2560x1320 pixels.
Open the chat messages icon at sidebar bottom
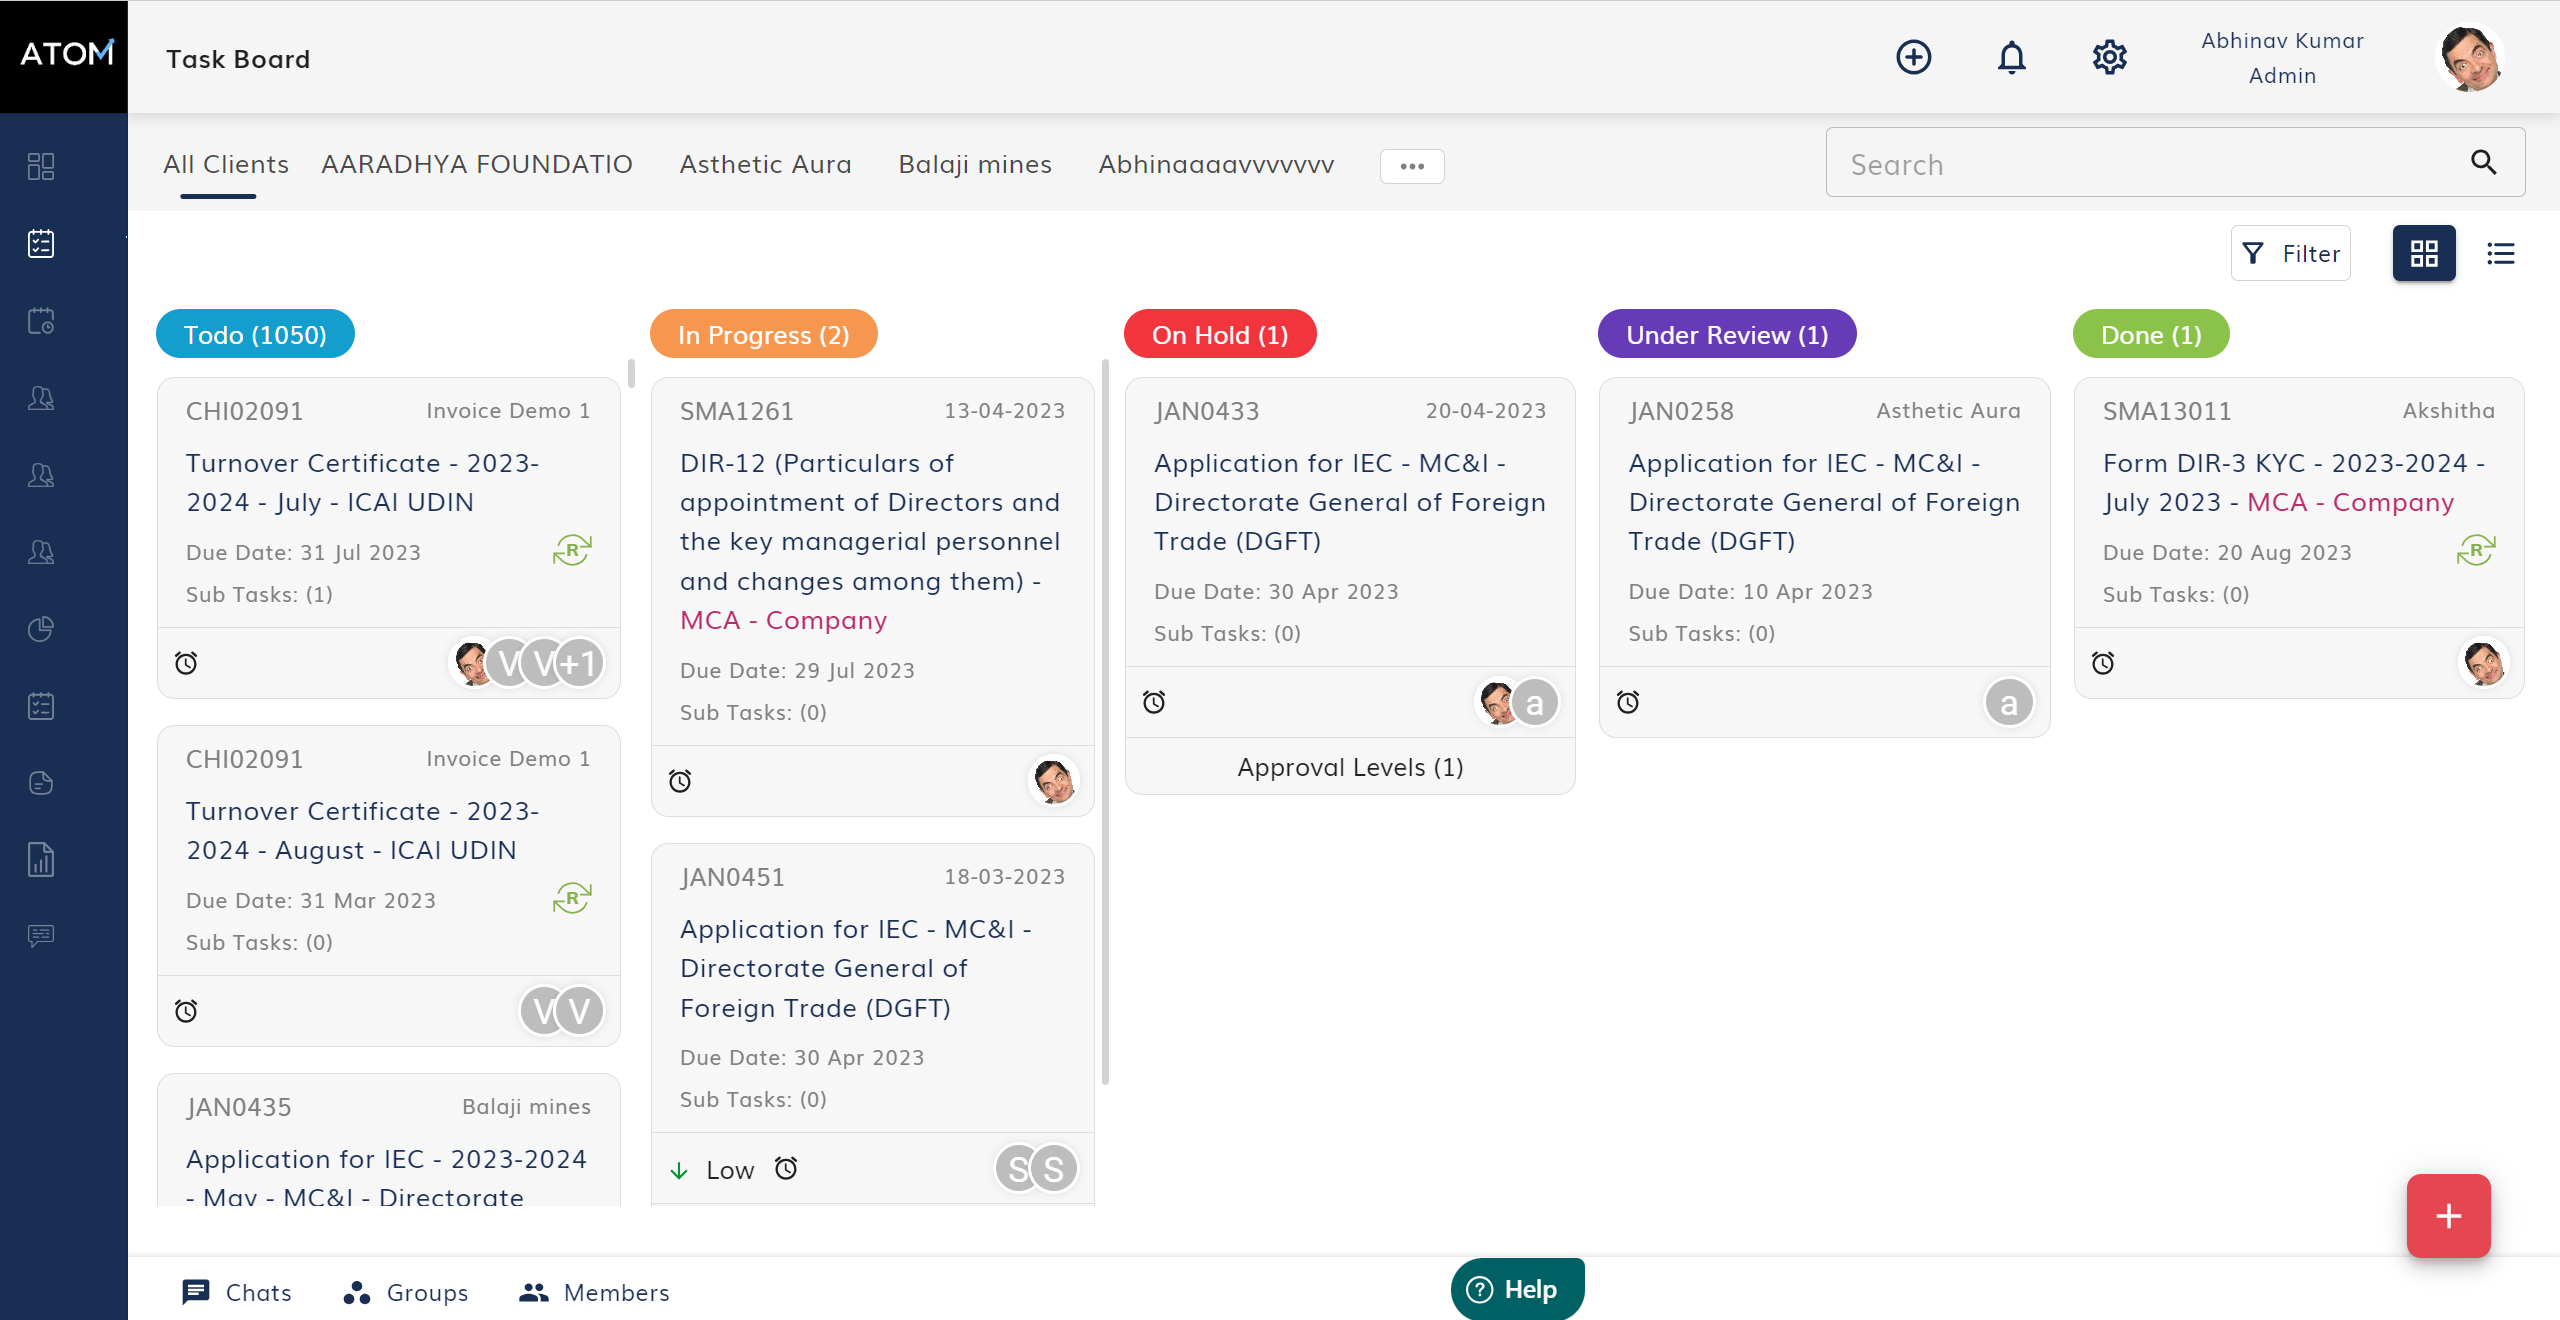point(40,935)
